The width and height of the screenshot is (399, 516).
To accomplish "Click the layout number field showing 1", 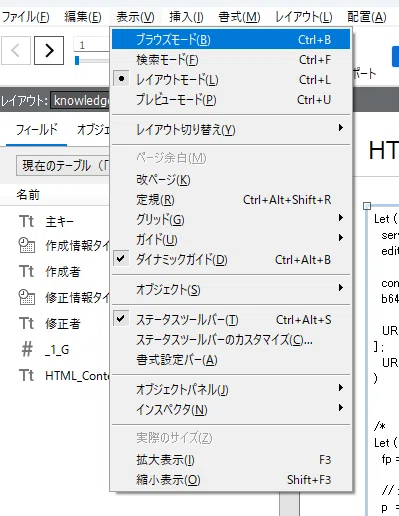I will [92, 45].
